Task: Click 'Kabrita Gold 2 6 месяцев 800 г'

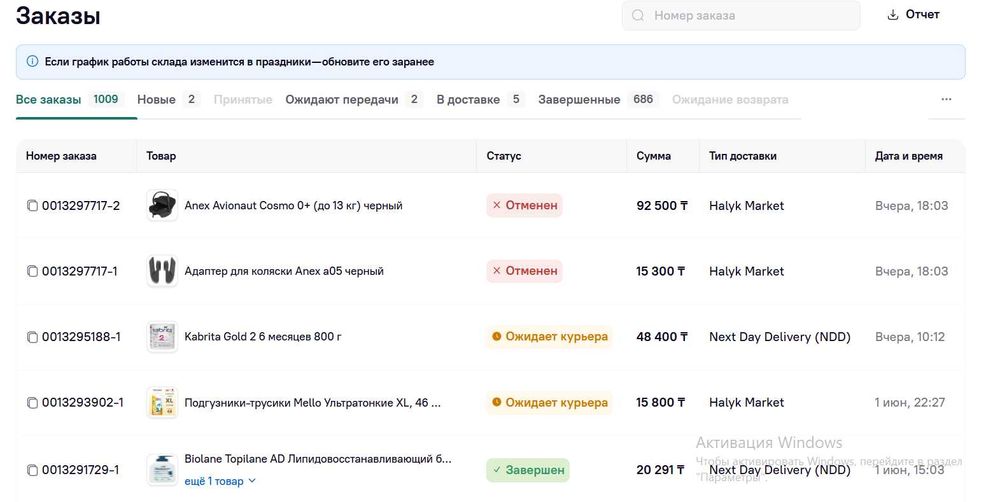Action: coord(263,337)
